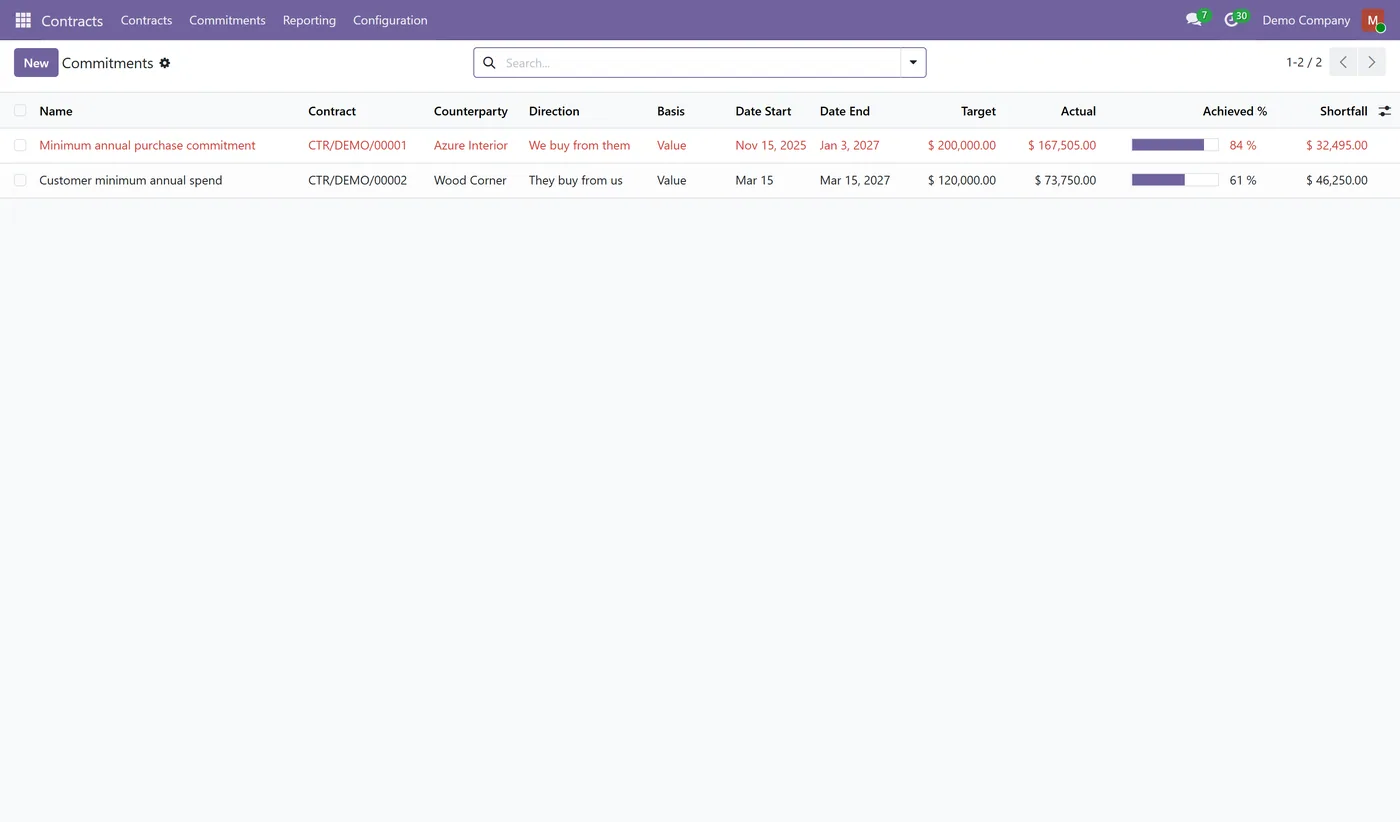Go to the next page arrow
The height and width of the screenshot is (822, 1400).
(x=1372, y=62)
